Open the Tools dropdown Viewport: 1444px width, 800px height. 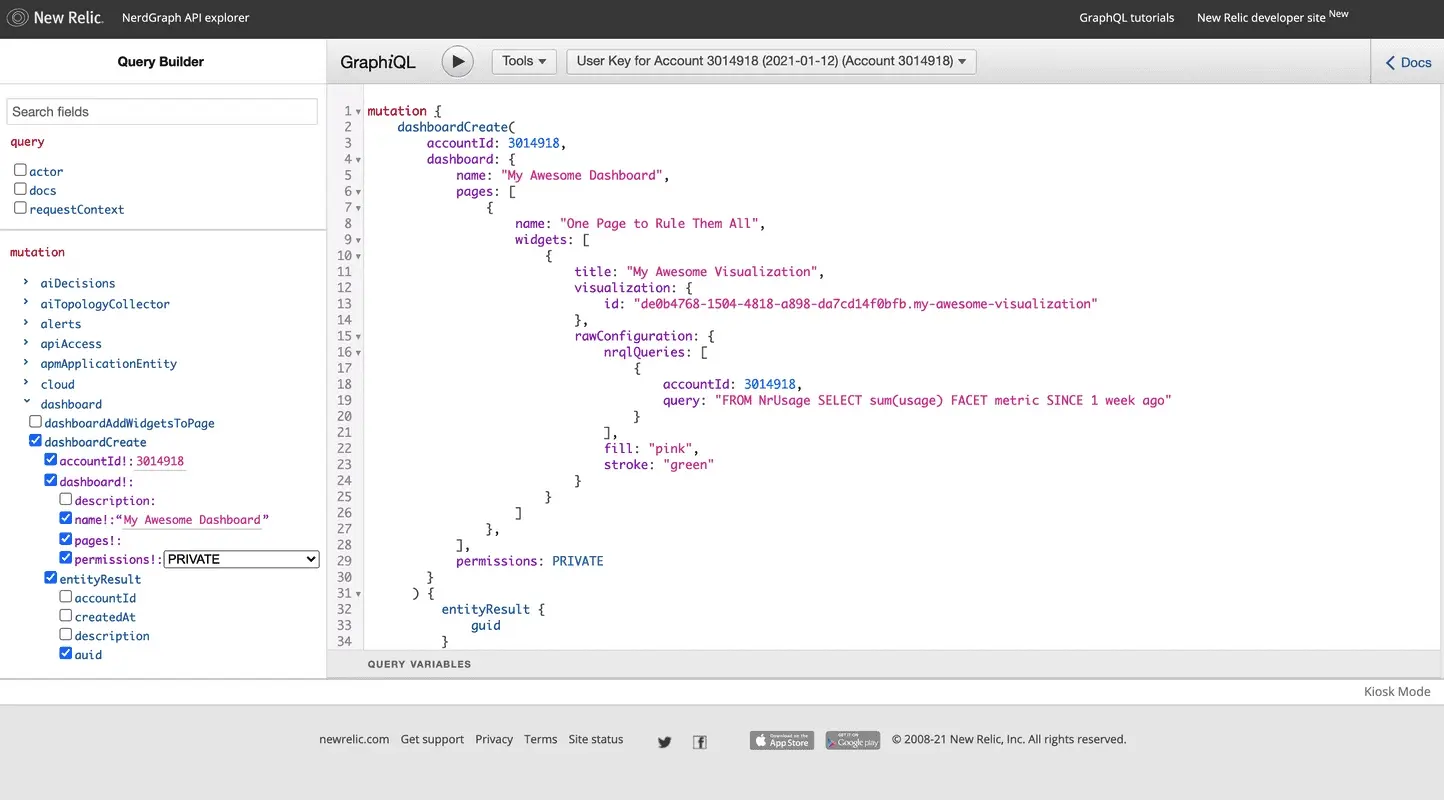523,61
